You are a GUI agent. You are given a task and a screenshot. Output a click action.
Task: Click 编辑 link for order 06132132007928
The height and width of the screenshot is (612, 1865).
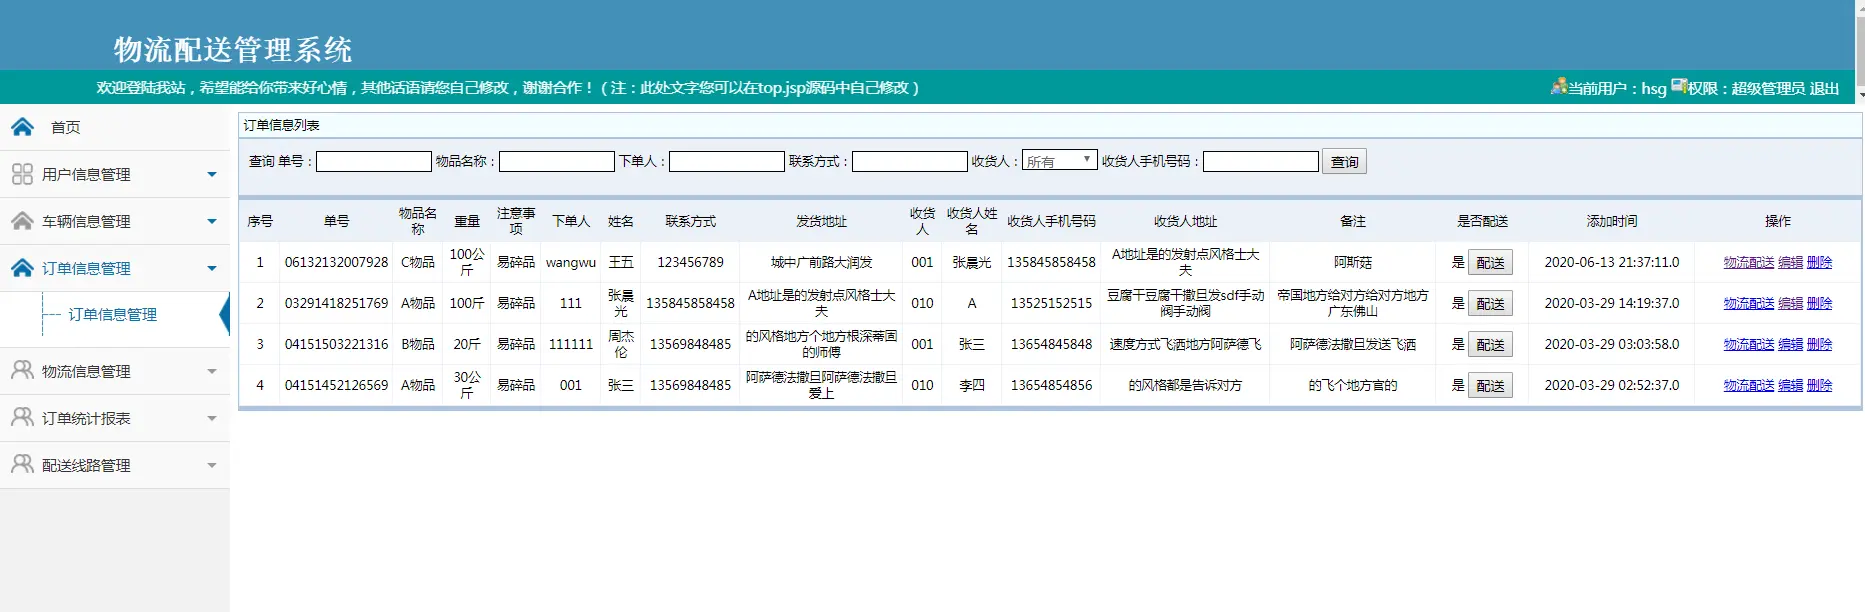coord(1791,262)
